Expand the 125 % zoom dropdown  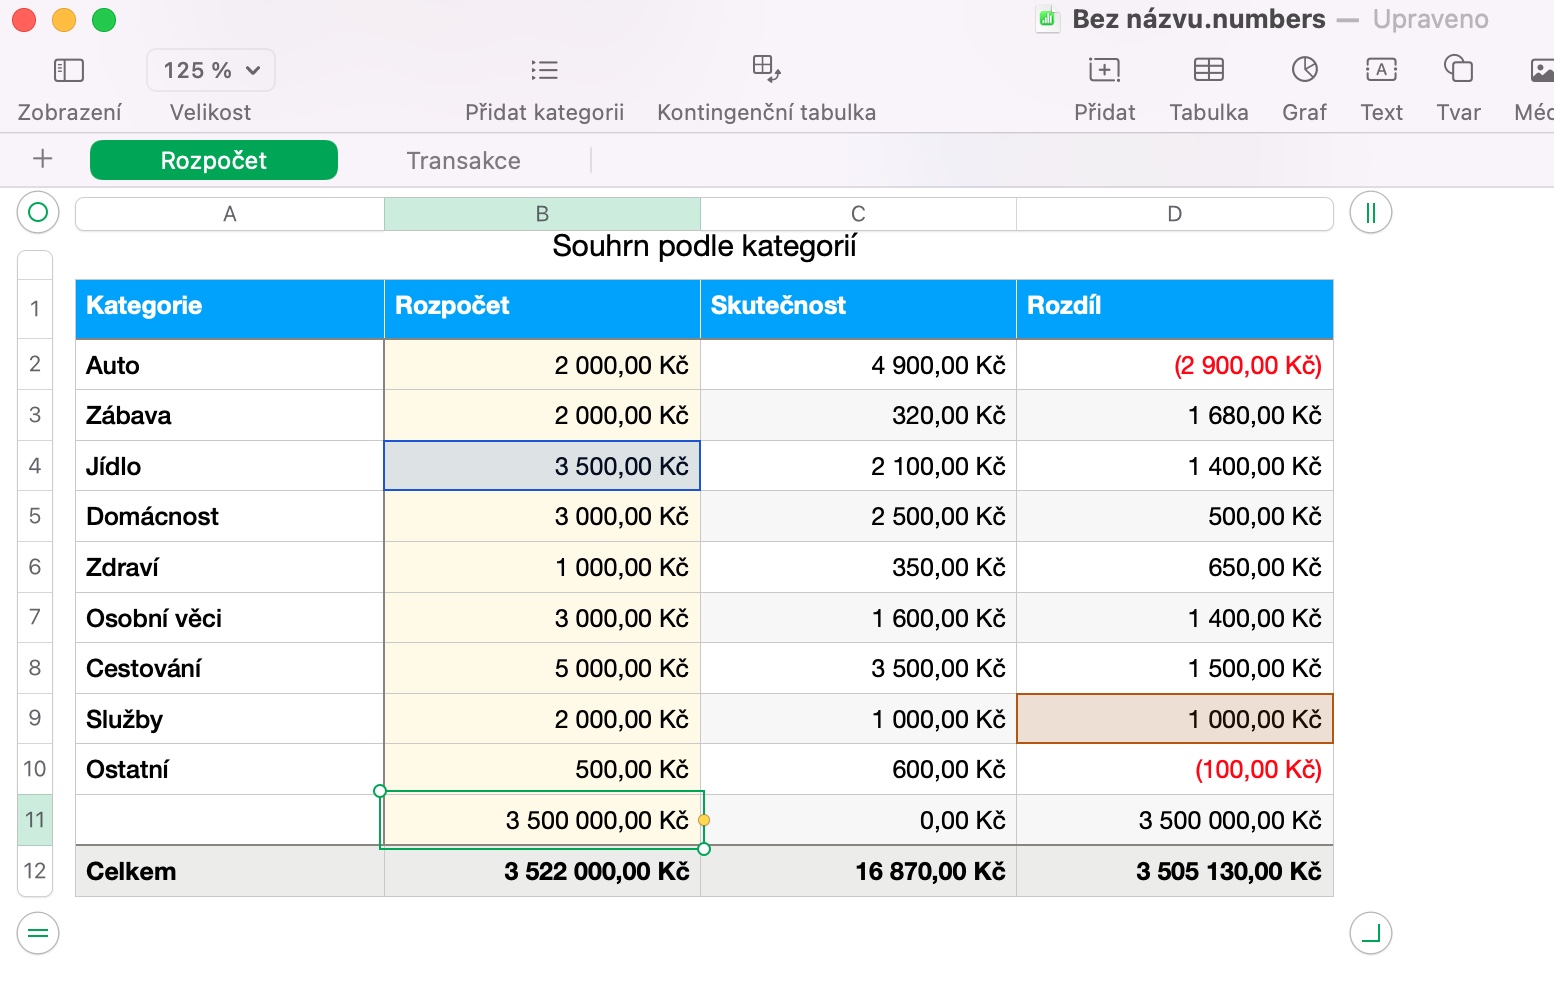click(x=211, y=70)
